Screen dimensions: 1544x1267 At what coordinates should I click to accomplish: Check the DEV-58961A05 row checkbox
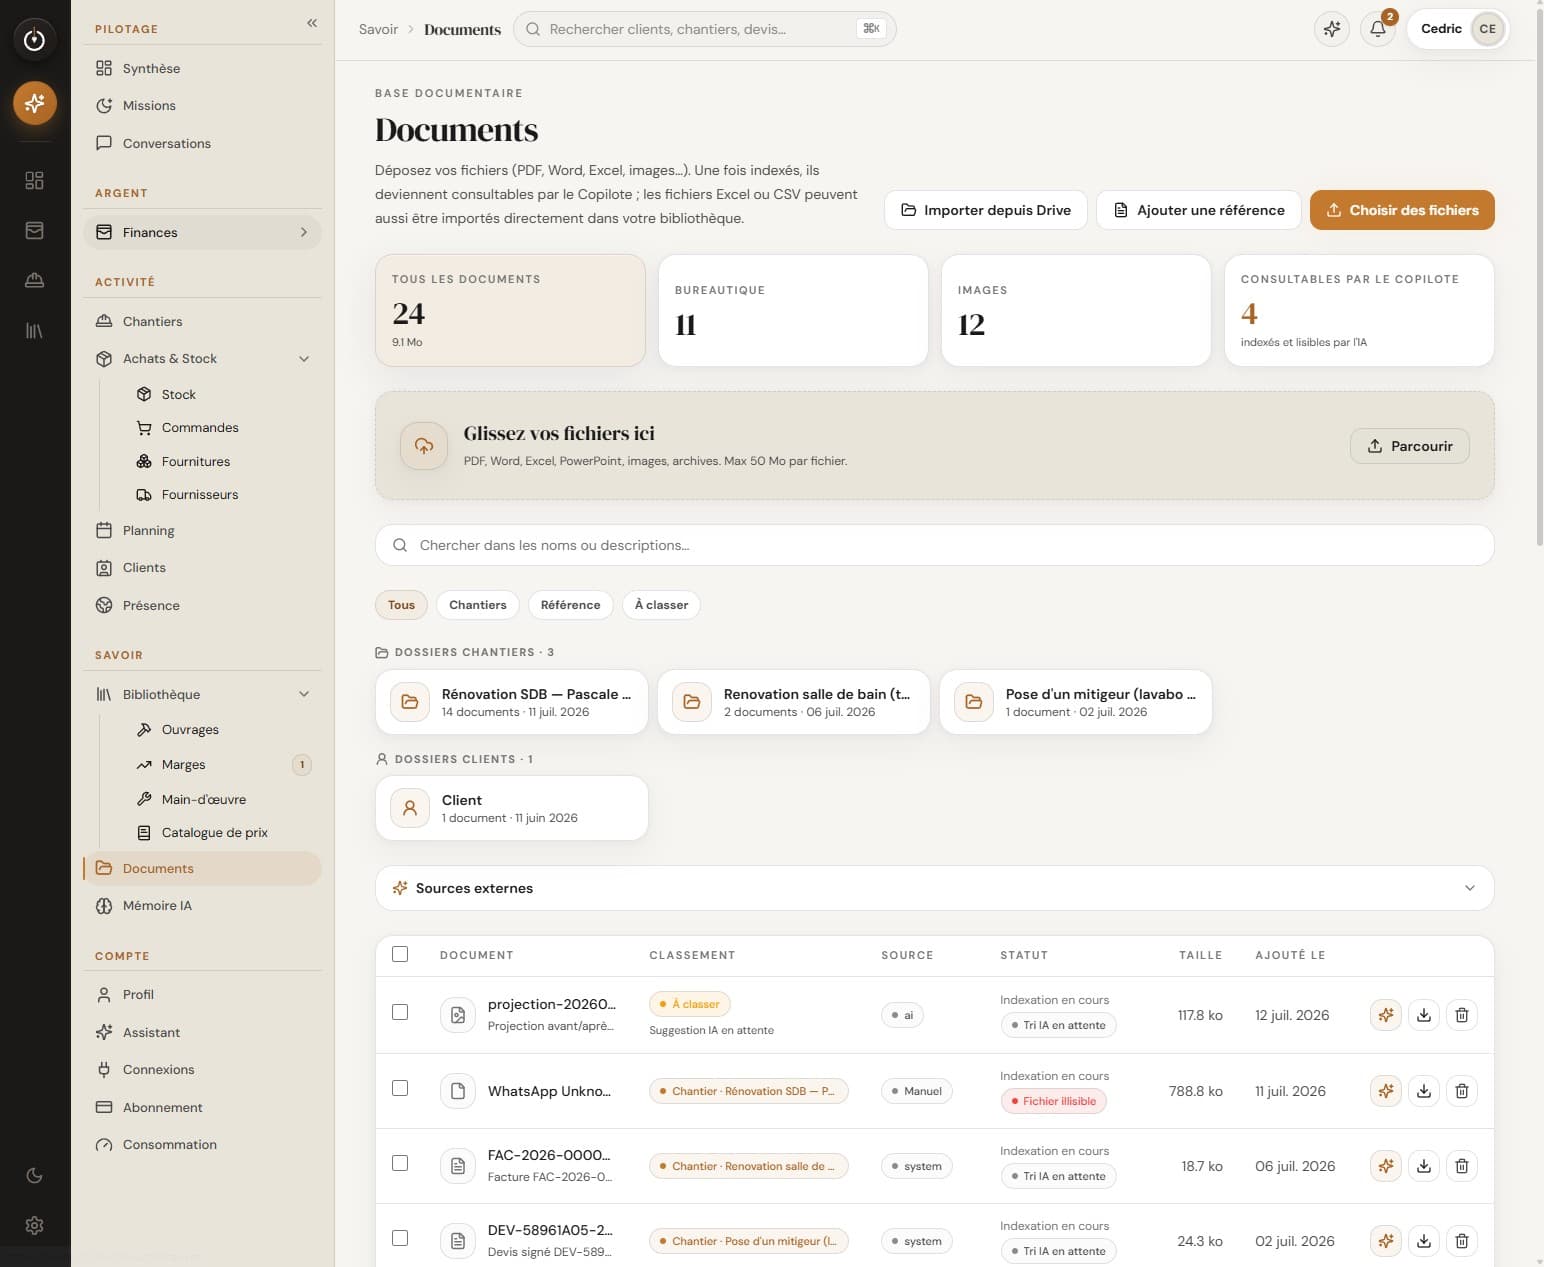click(400, 1238)
